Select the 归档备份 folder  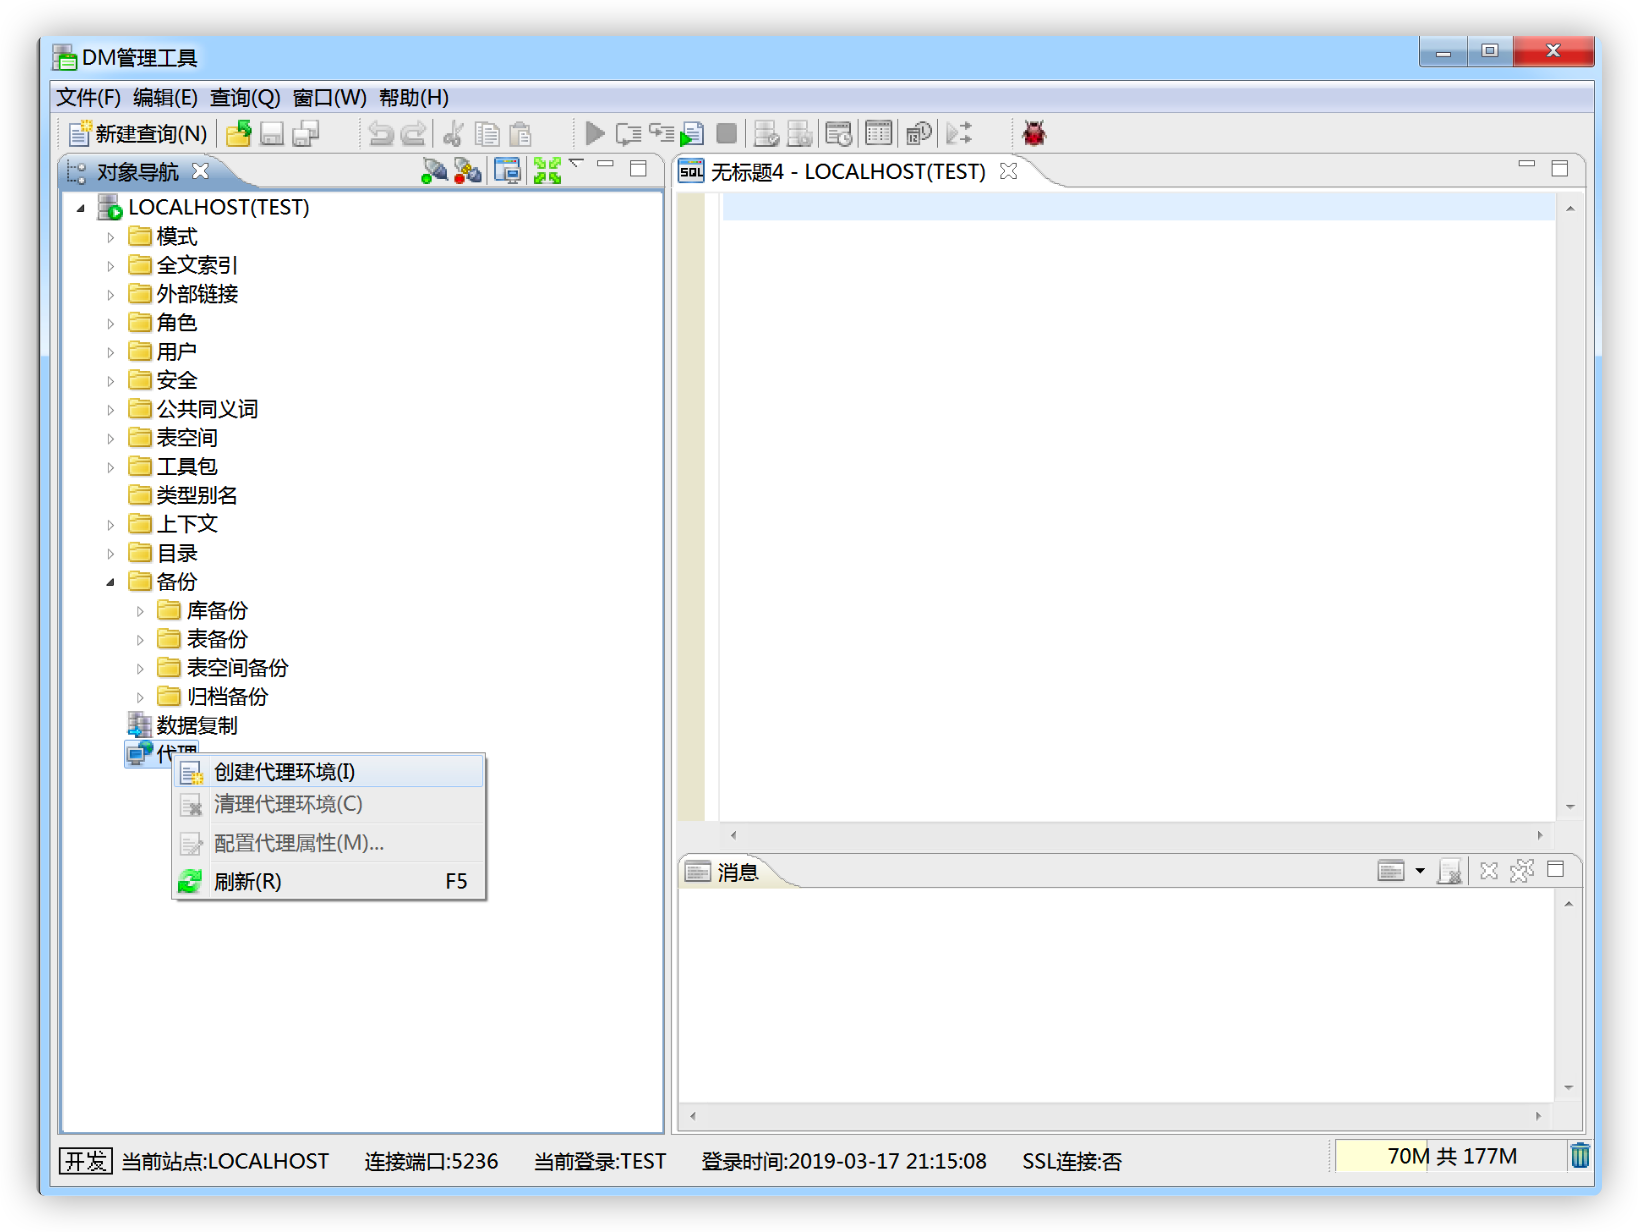coord(213,696)
